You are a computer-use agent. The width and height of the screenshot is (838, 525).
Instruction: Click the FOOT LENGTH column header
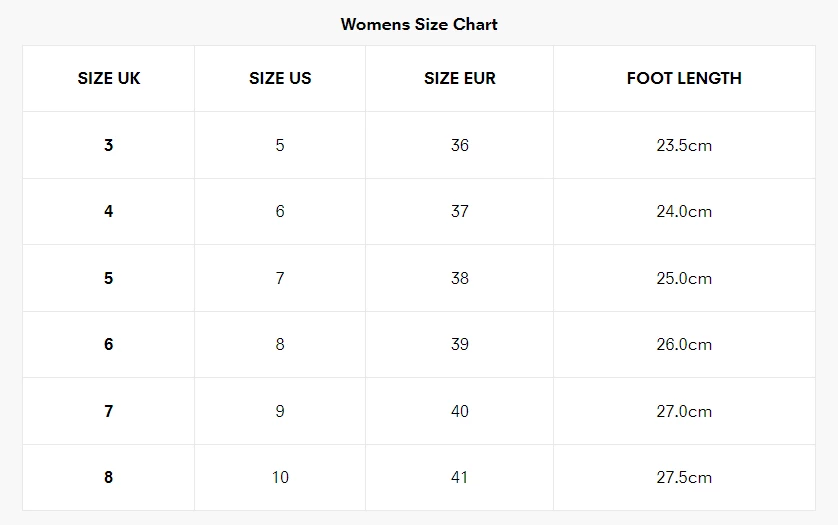684,78
